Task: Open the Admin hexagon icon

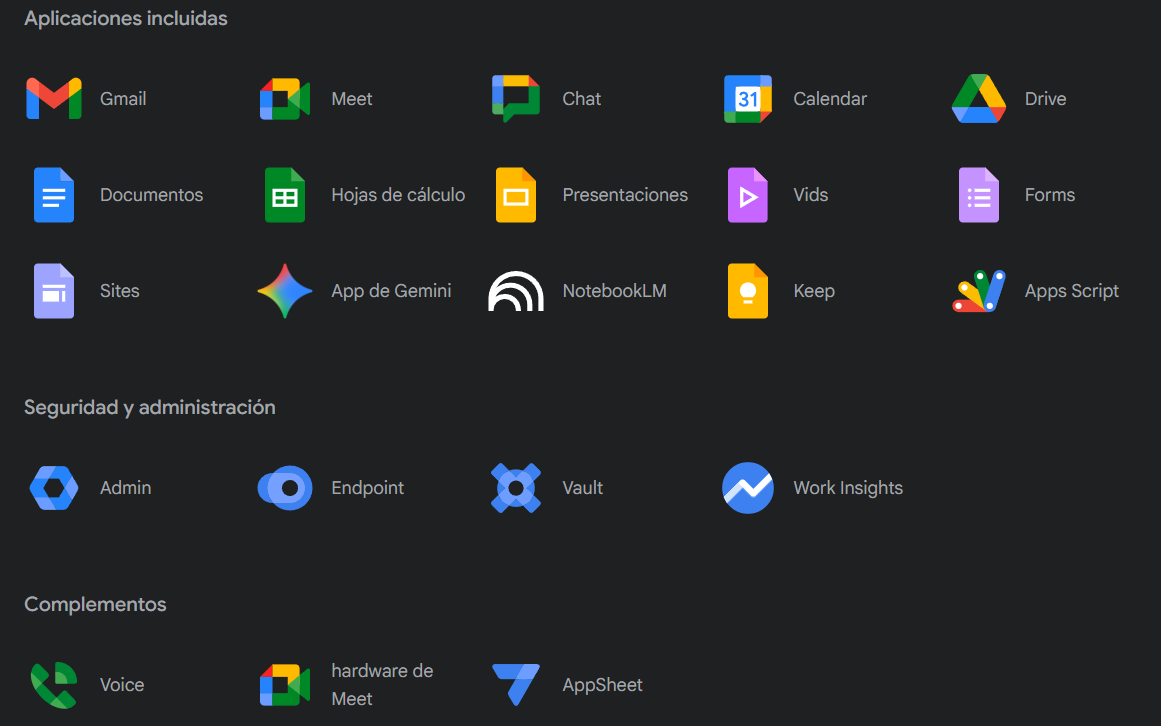Action: point(53,488)
